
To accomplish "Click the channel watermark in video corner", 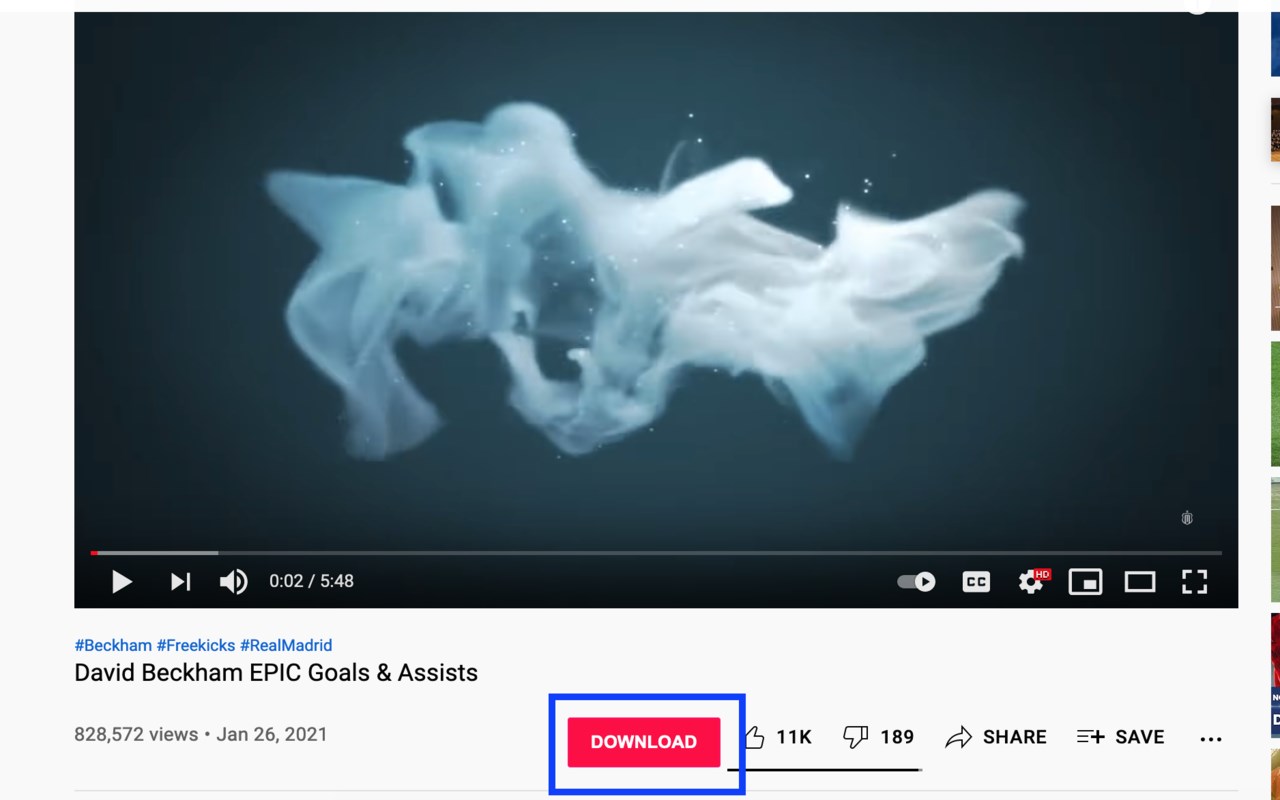I will (1187, 518).
